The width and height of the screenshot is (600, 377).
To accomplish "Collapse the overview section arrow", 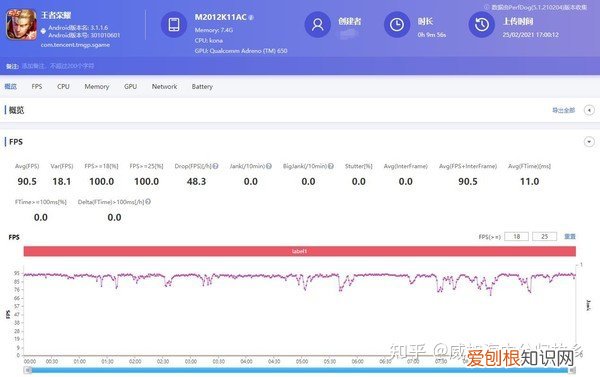I will tap(589, 110).
